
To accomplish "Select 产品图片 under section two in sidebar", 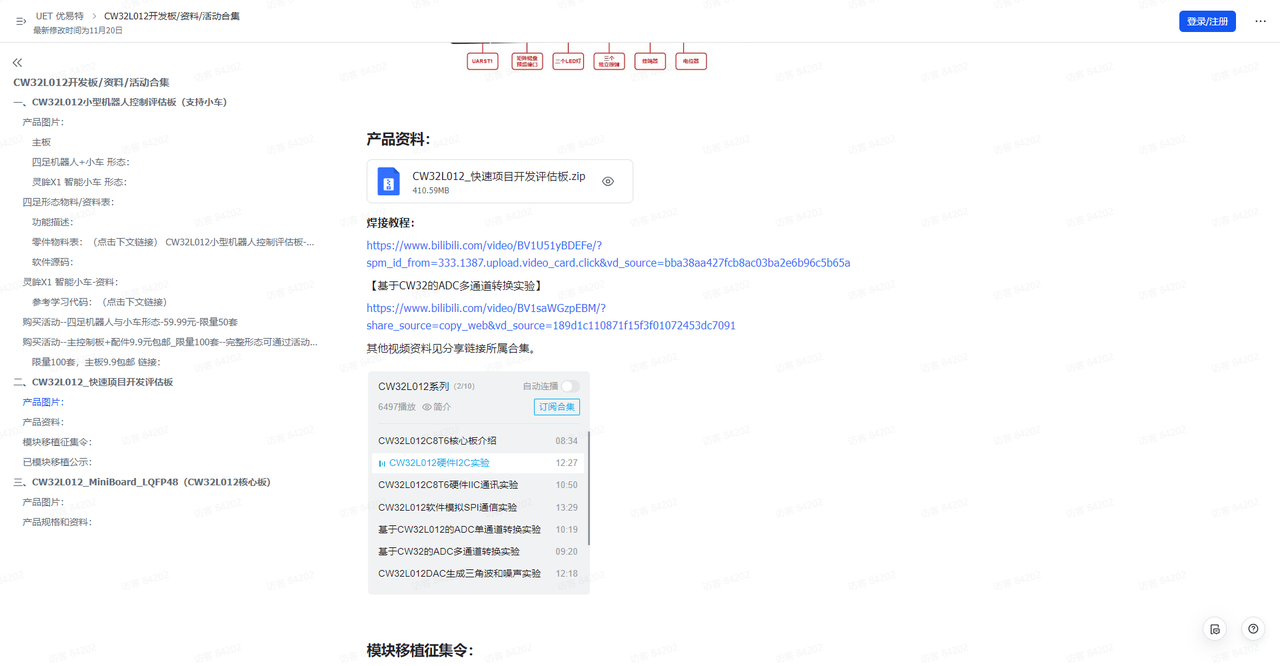I will pyautogui.click(x=42, y=401).
